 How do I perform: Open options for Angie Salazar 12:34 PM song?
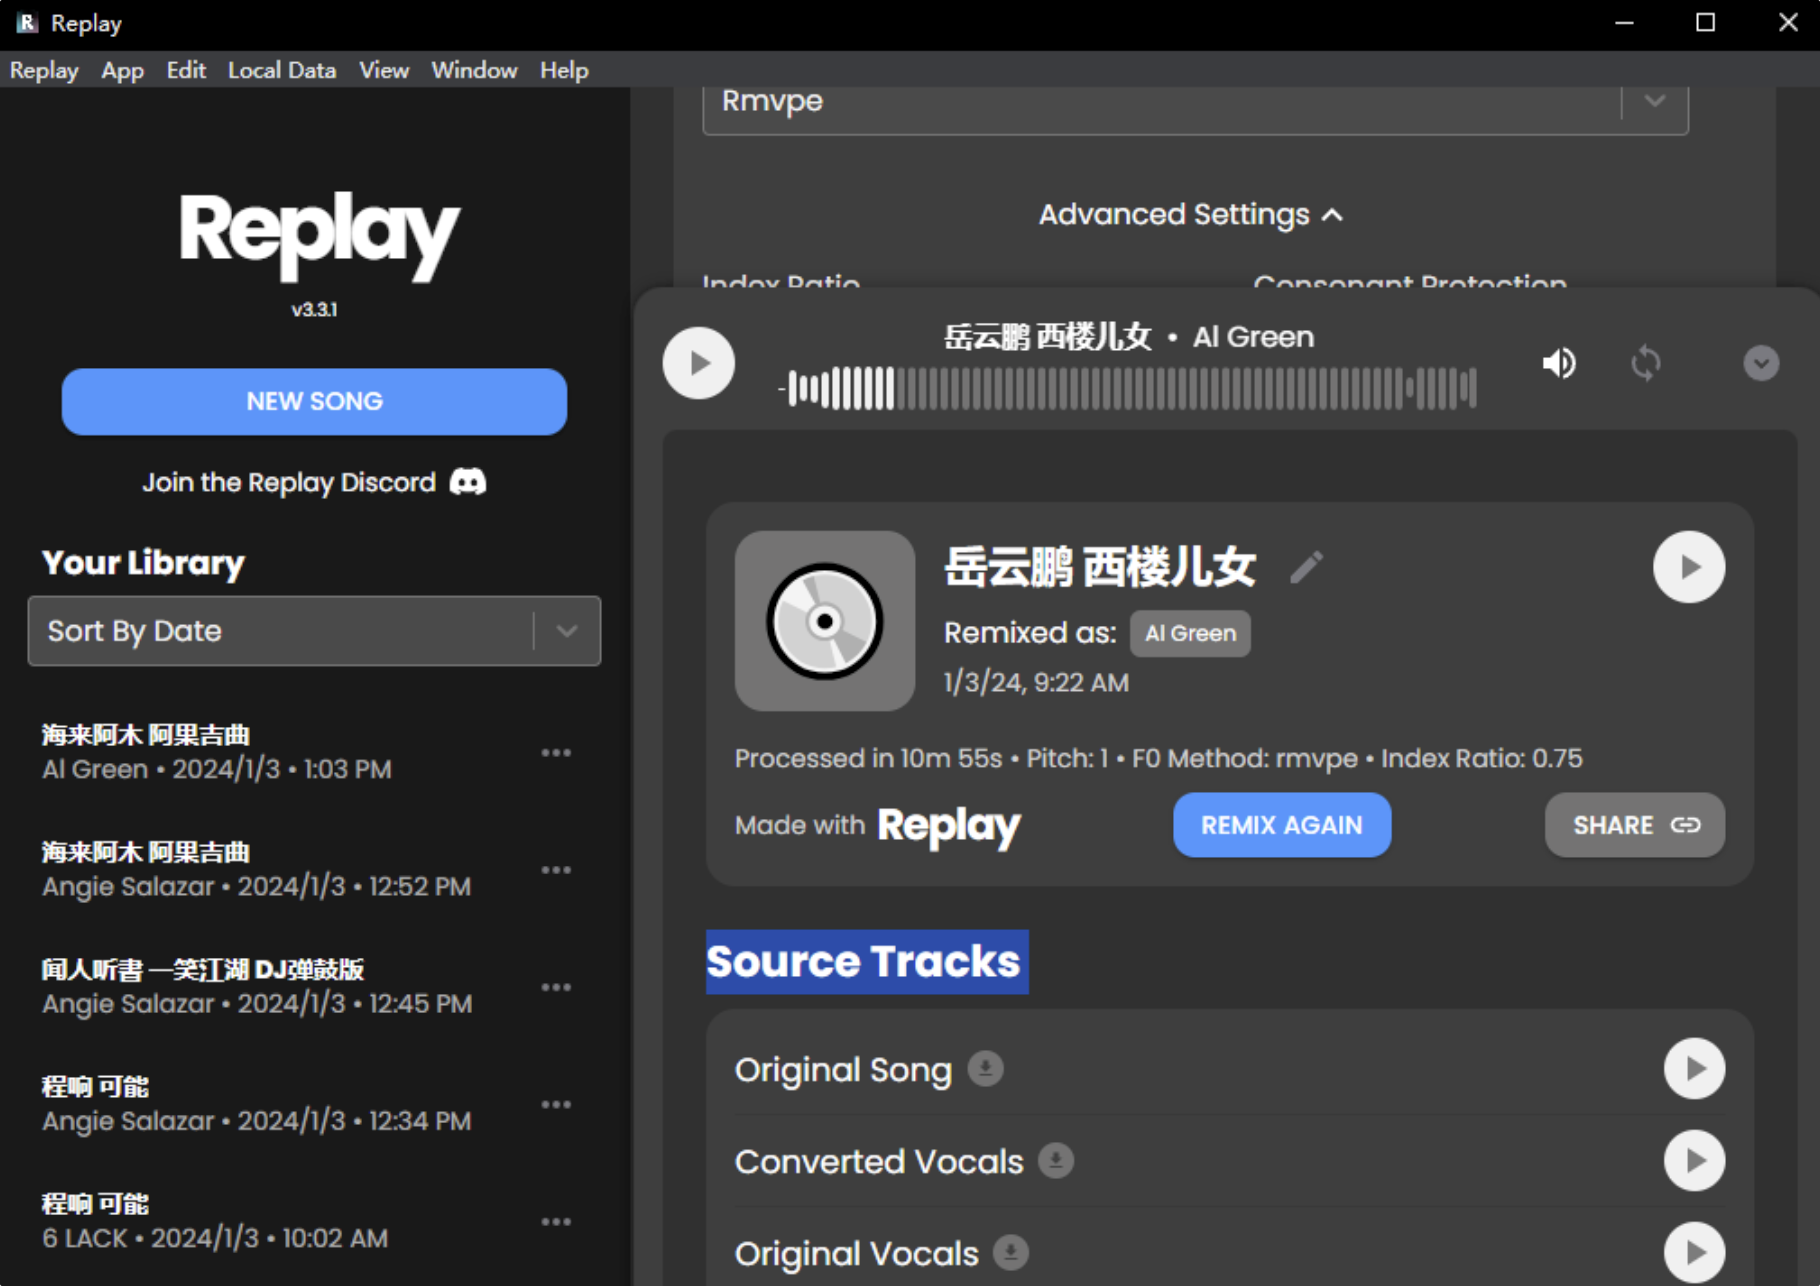(556, 1104)
